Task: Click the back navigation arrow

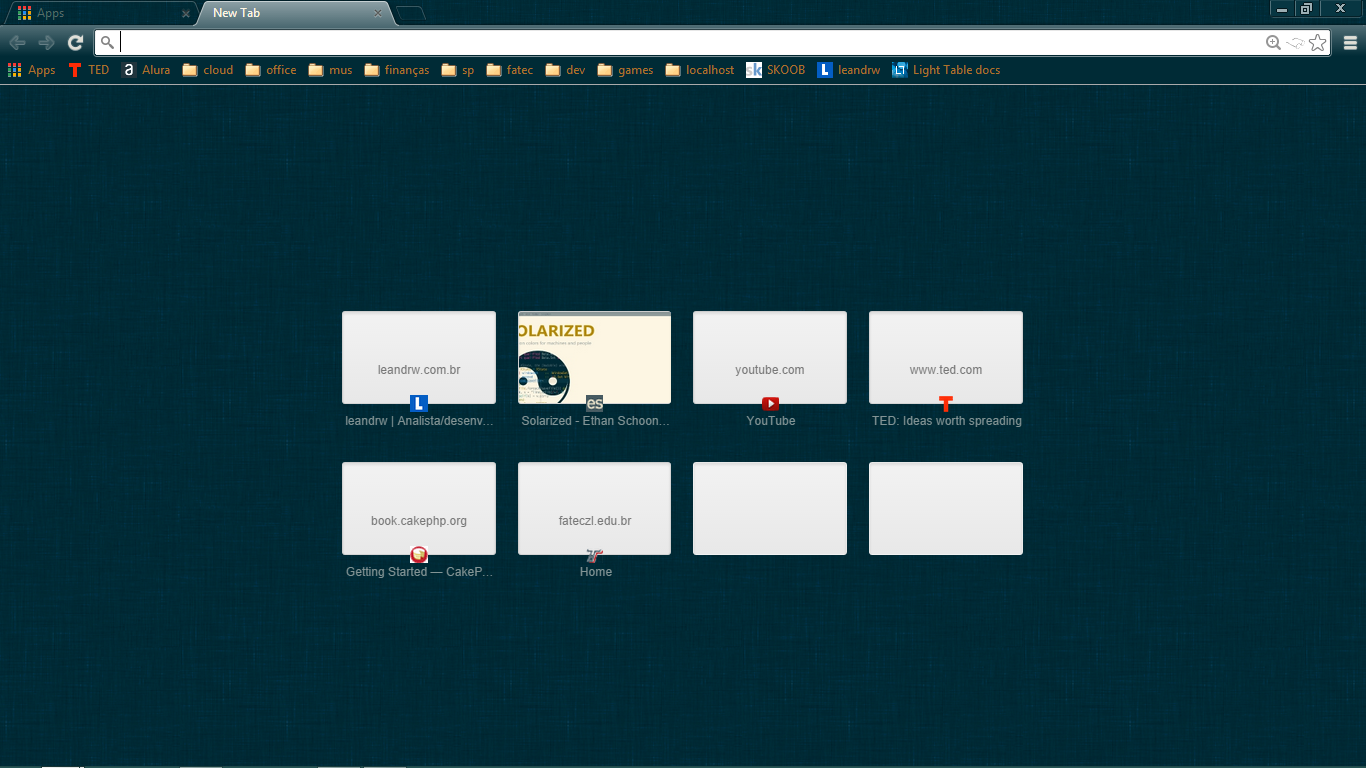Action: coord(17,42)
